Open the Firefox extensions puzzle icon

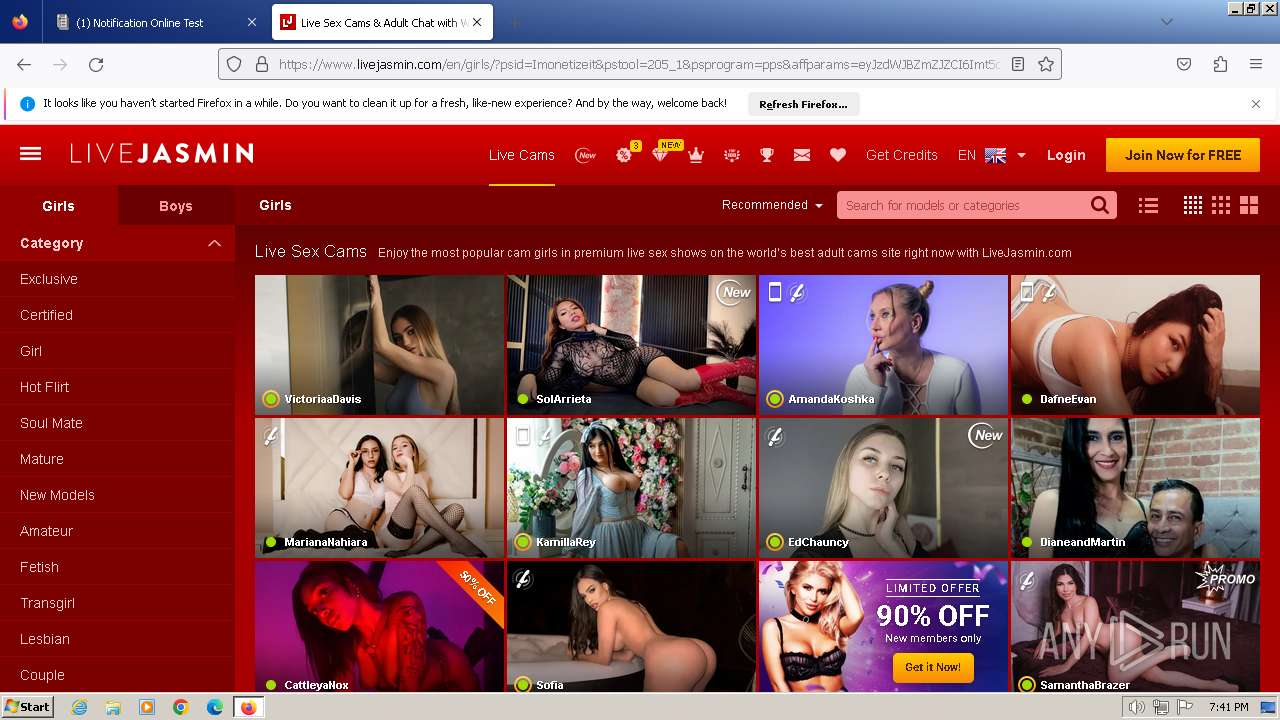(1220, 64)
